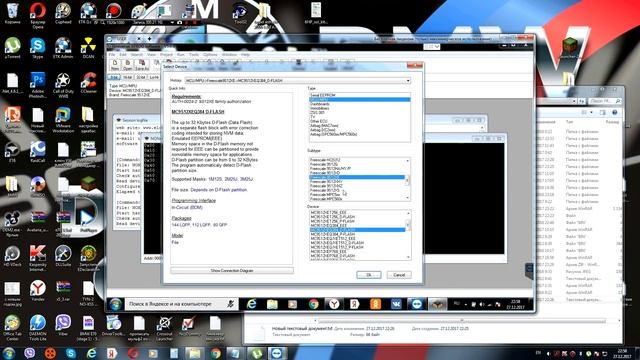Open Viber from the host bottom taskbar
The width and height of the screenshot is (640, 360).
coord(29,353)
